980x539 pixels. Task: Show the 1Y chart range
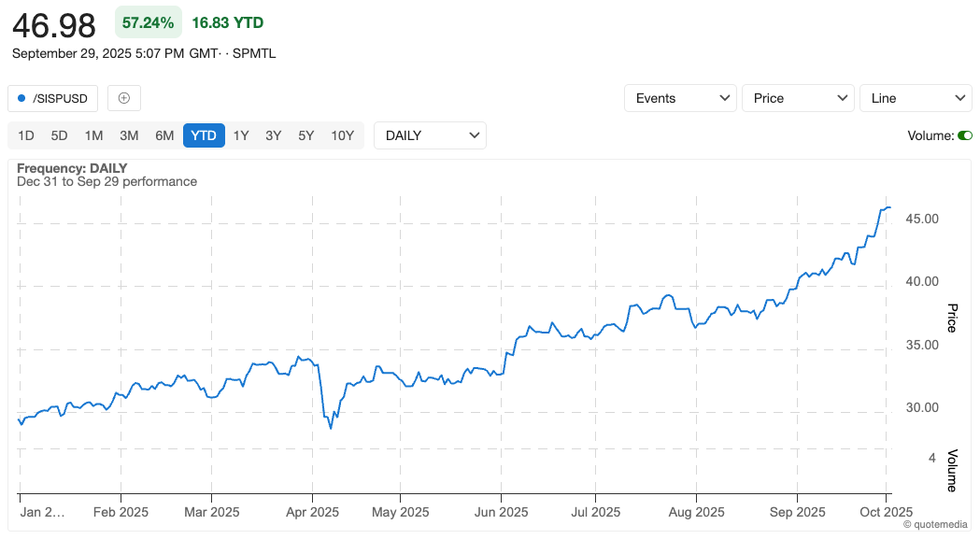[241, 136]
